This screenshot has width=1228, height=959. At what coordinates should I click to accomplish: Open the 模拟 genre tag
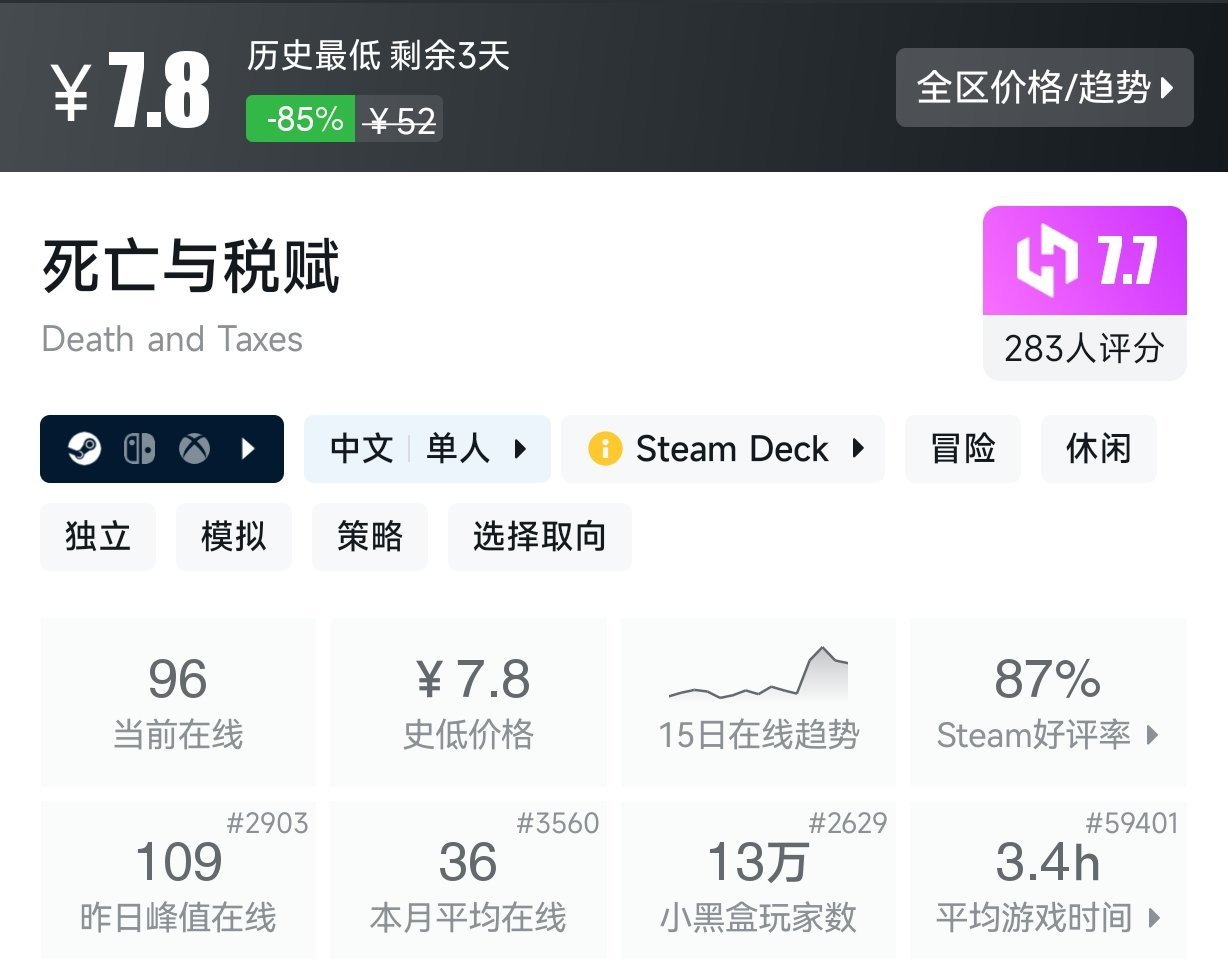233,537
